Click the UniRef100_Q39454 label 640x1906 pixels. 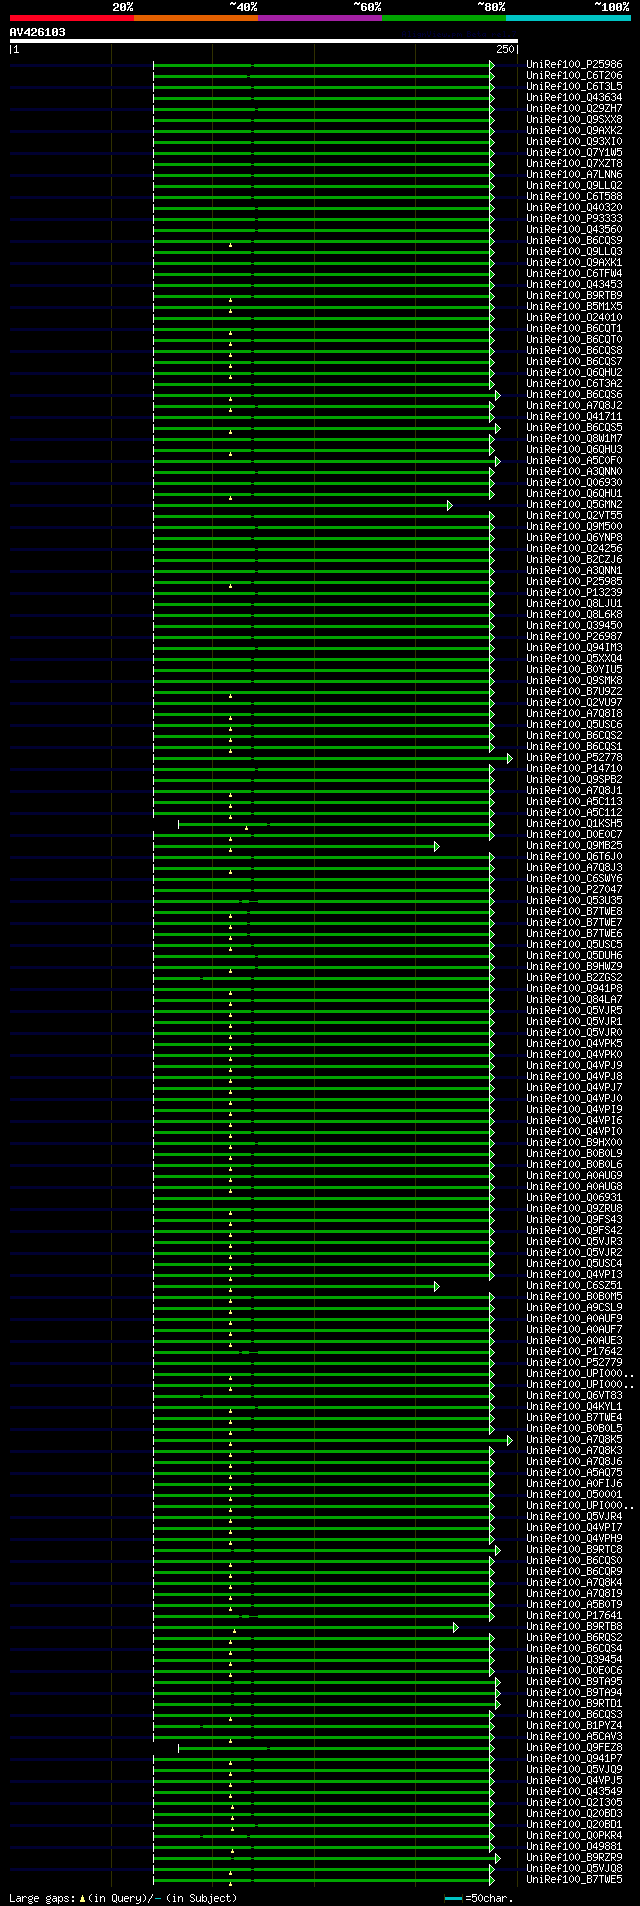(574, 1660)
